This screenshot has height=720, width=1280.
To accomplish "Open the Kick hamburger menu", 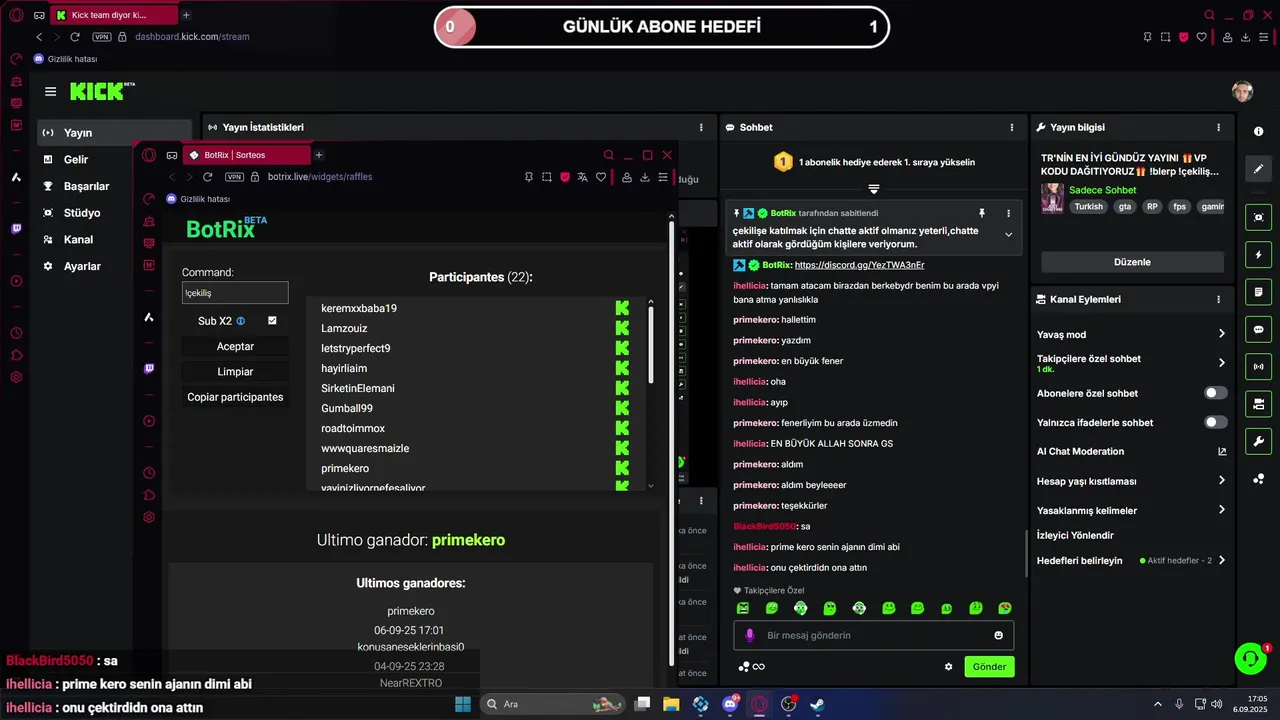I will 50,92.
